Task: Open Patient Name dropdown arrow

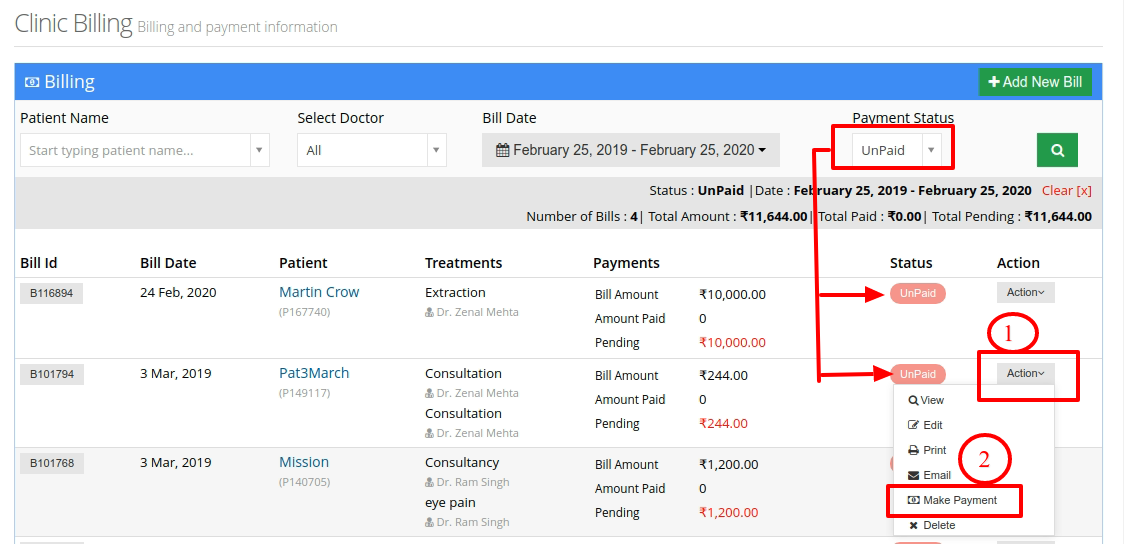Action: click(259, 151)
